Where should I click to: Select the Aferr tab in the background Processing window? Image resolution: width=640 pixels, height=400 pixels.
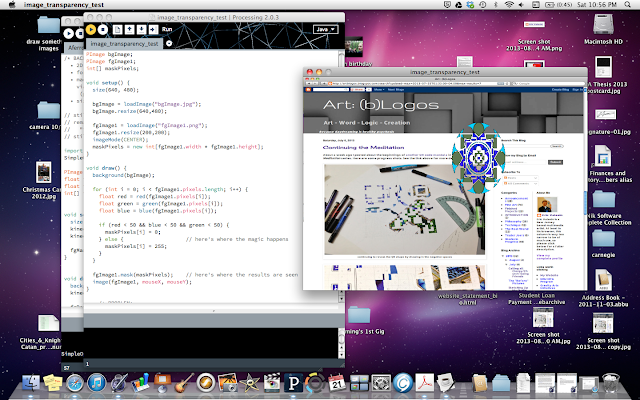click(74, 48)
